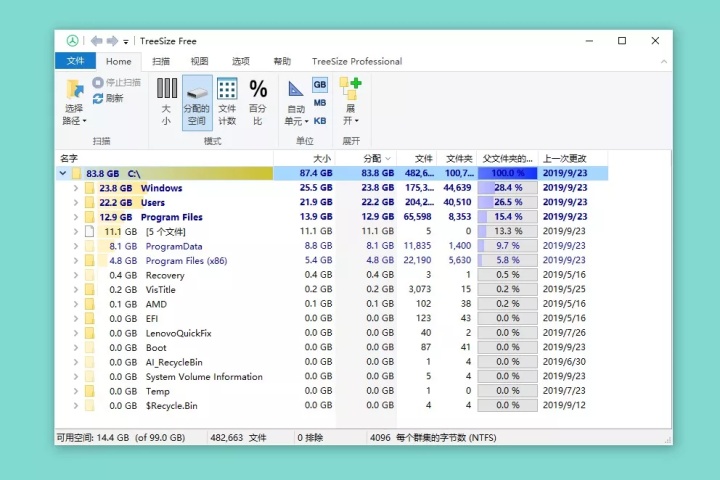Screen dimensions: 720x480
Task: Switch to the 视图 ribbon tab
Action: point(200,61)
